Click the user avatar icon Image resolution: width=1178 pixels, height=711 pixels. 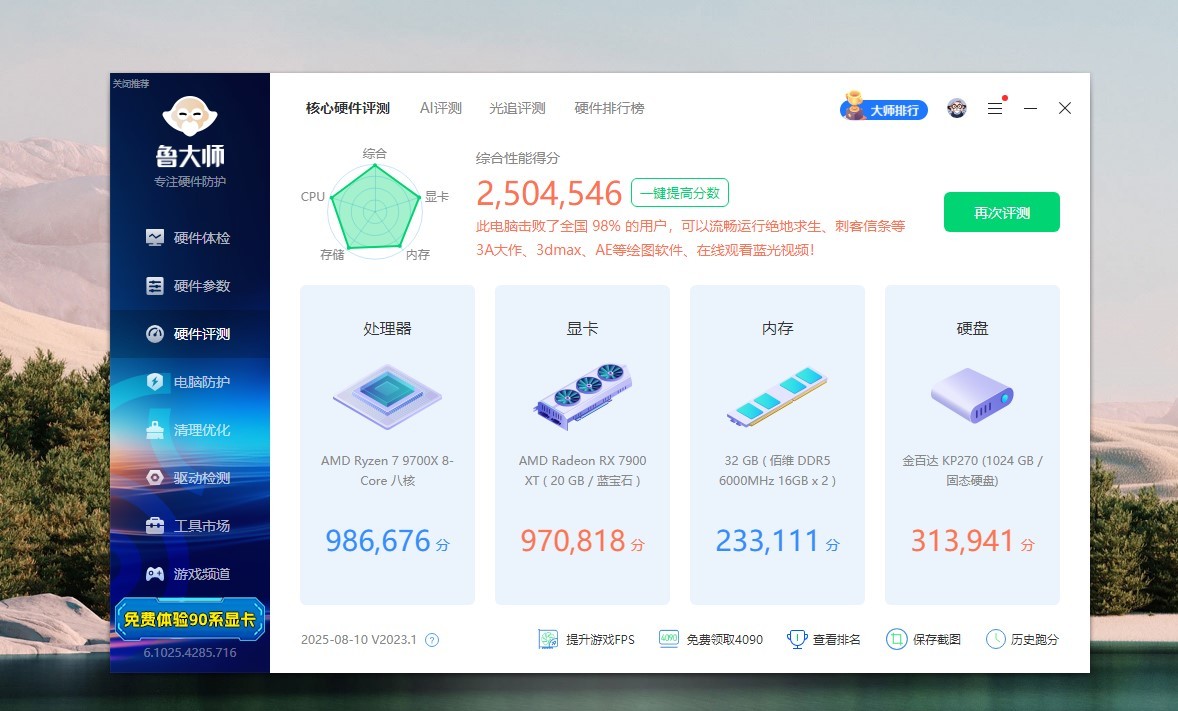[x=956, y=108]
